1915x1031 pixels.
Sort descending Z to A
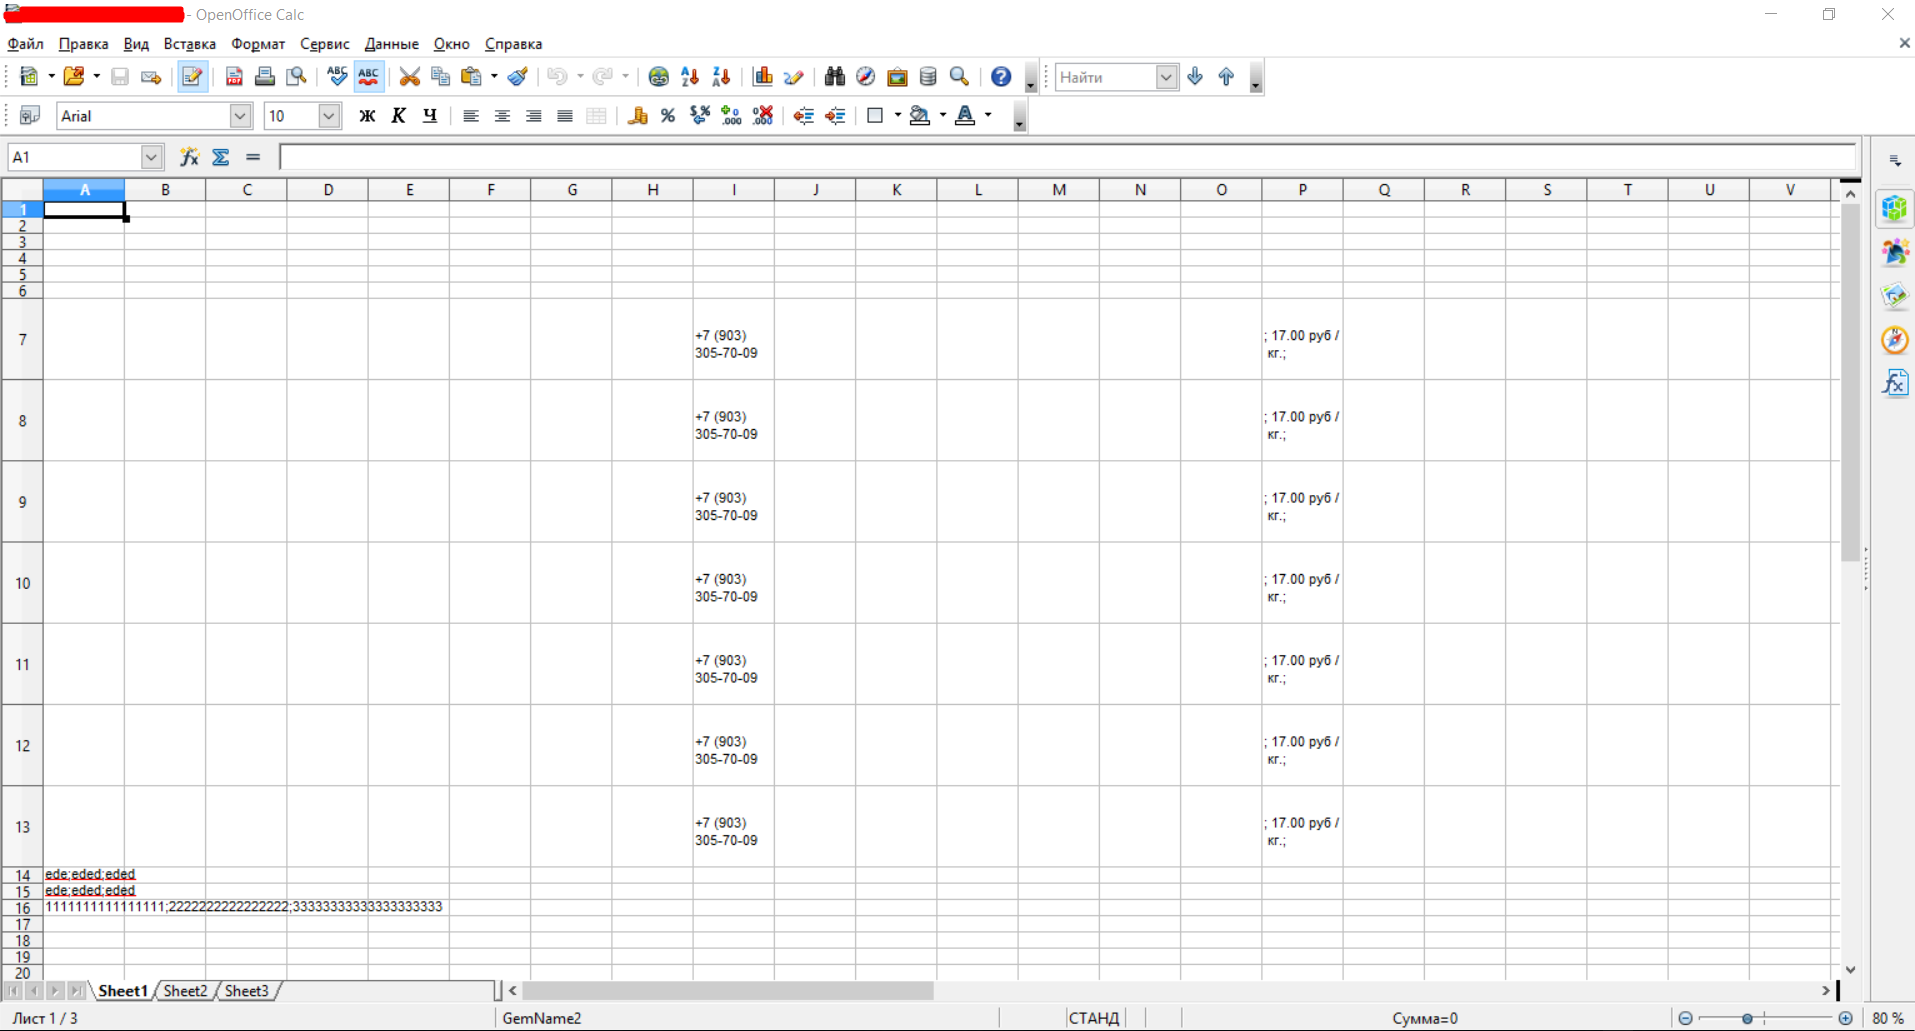click(721, 77)
